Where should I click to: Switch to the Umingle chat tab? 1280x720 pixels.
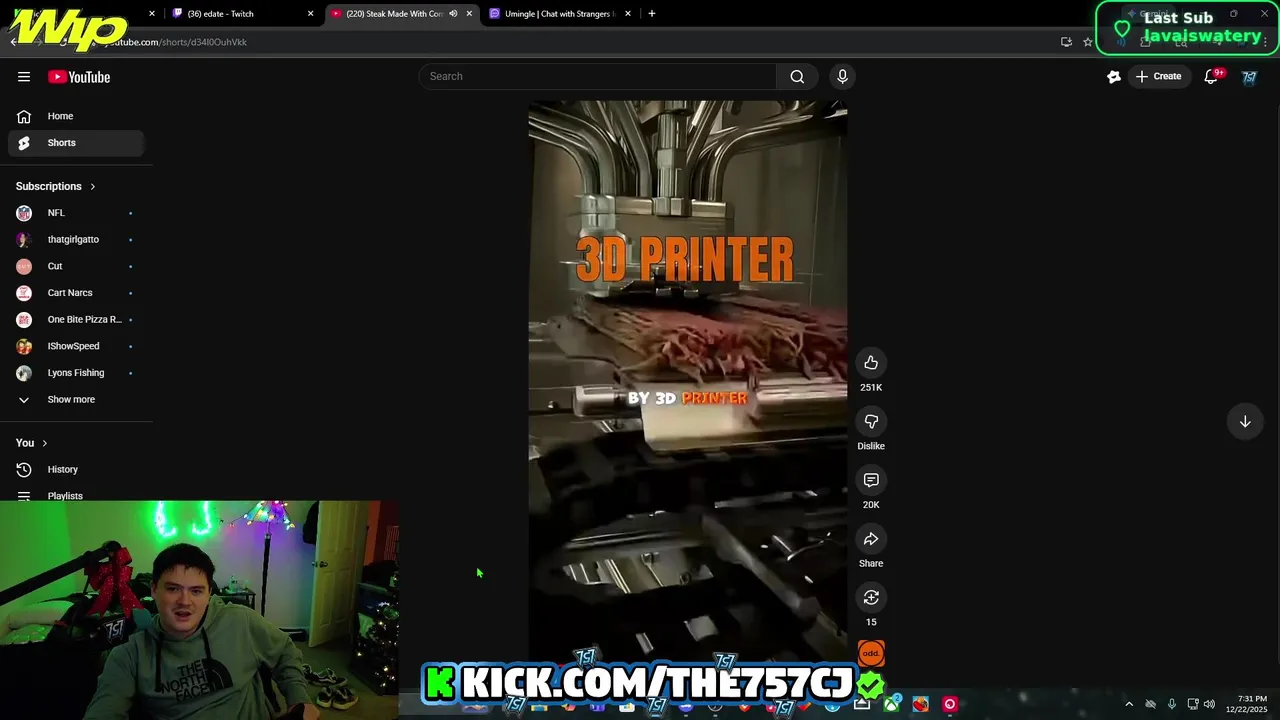pyautogui.click(x=560, y=14)
